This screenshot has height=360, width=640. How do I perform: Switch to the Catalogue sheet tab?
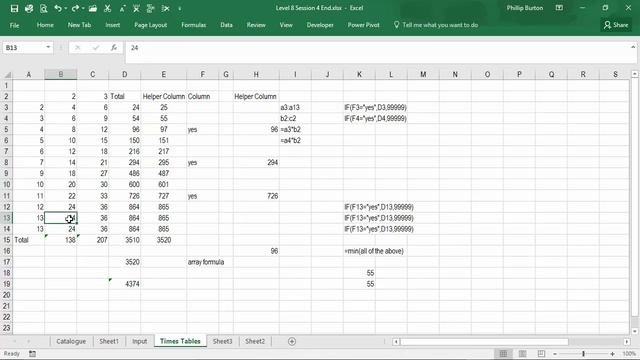tap(71, 341)
